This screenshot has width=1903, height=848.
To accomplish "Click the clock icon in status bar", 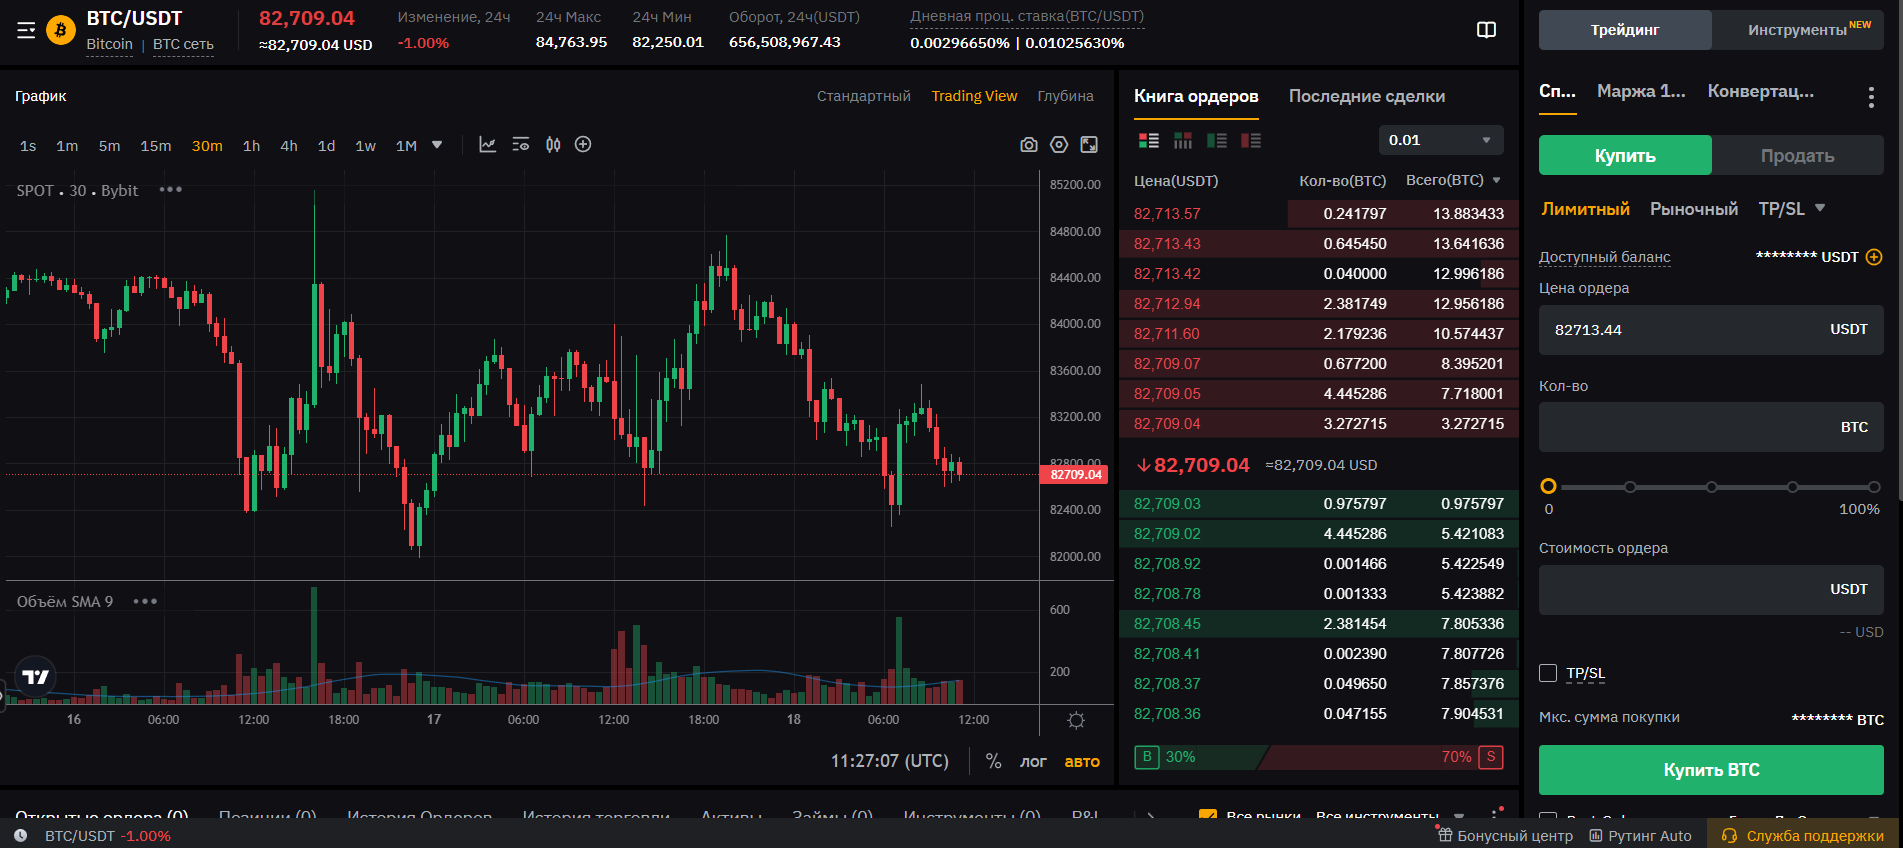I will (x=20, y=836).
